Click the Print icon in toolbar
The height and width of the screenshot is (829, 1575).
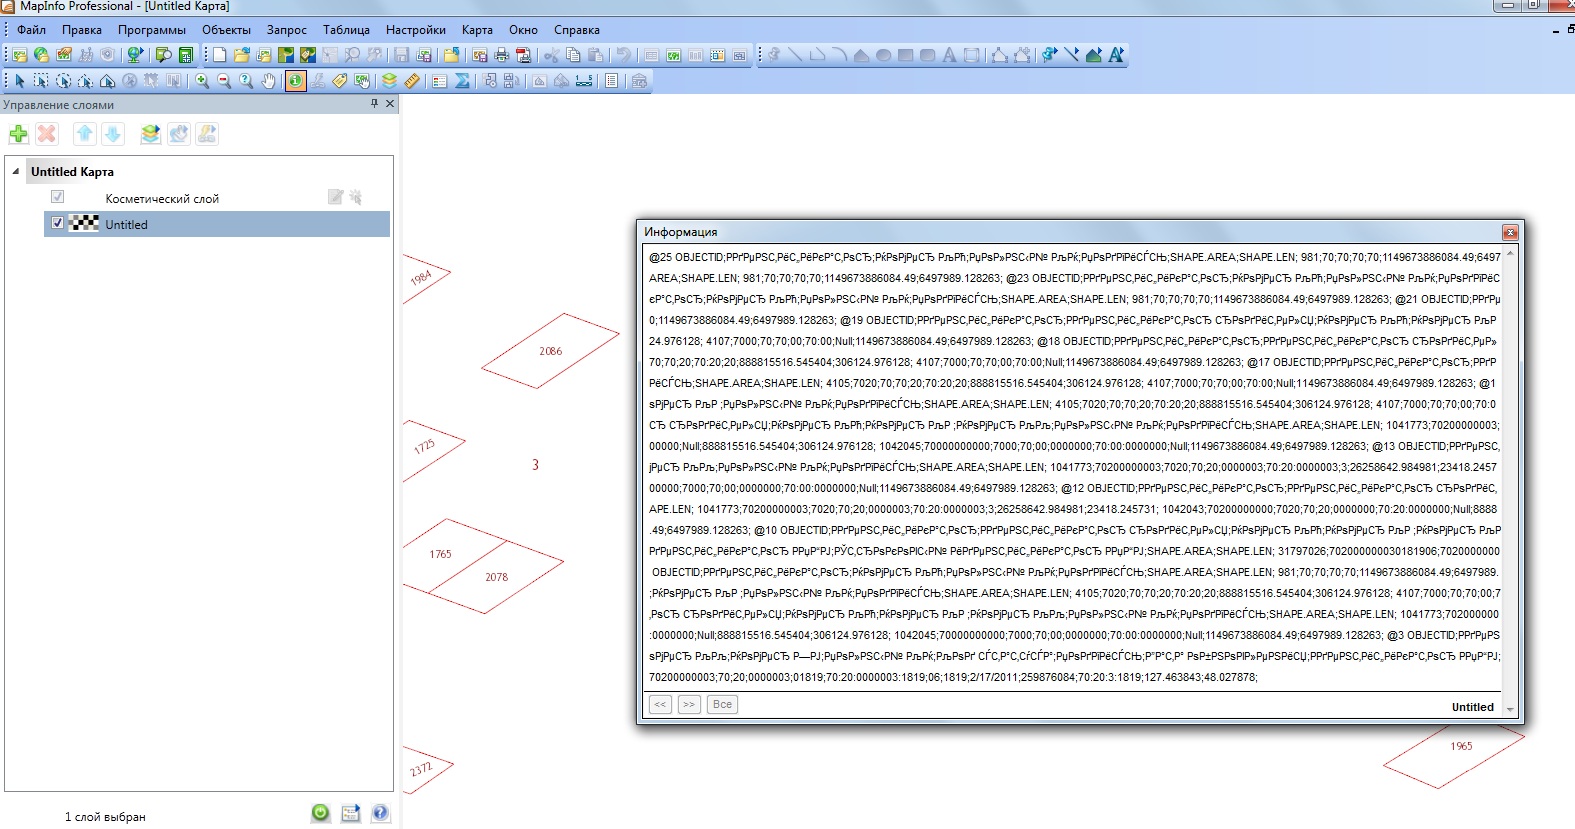[x=501, y=55]
